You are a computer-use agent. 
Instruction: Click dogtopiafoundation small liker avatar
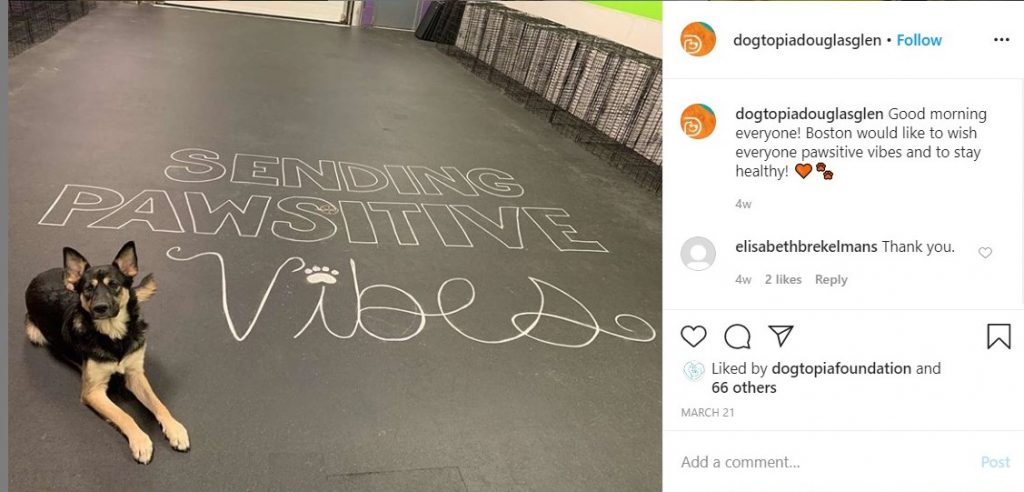694,370
